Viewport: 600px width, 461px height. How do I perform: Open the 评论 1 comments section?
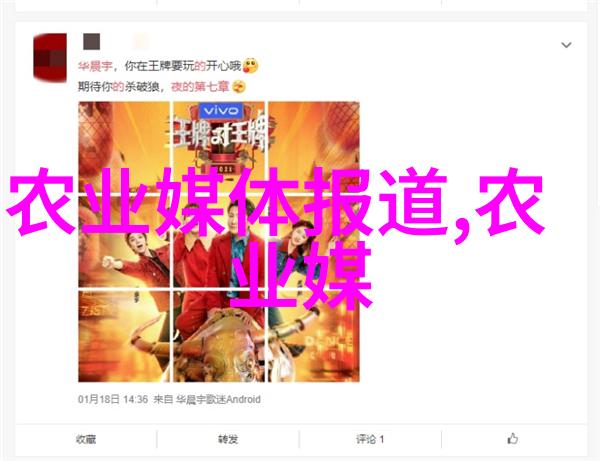(370, 439)
